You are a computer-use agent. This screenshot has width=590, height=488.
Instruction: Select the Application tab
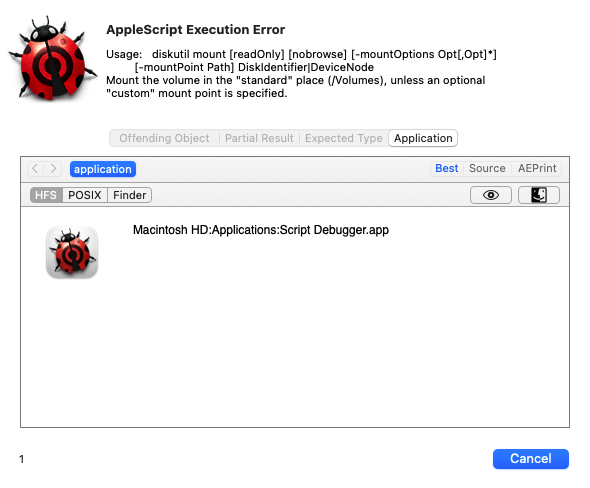tap(423, 138)
